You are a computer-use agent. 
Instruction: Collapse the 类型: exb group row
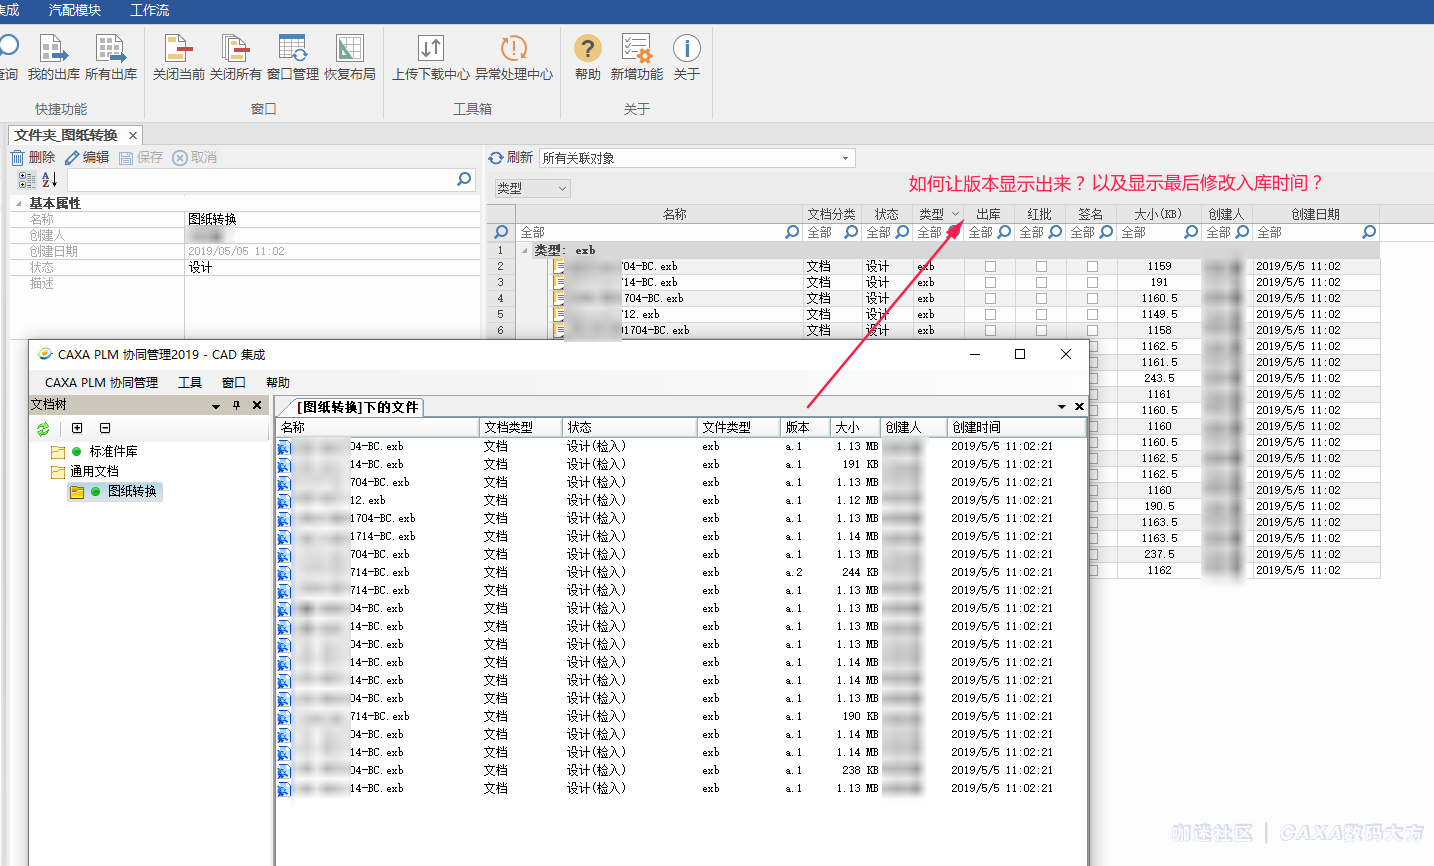click(525, 251)
